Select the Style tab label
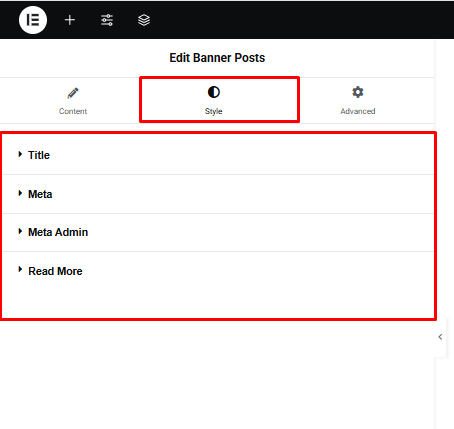 point(214,111)
